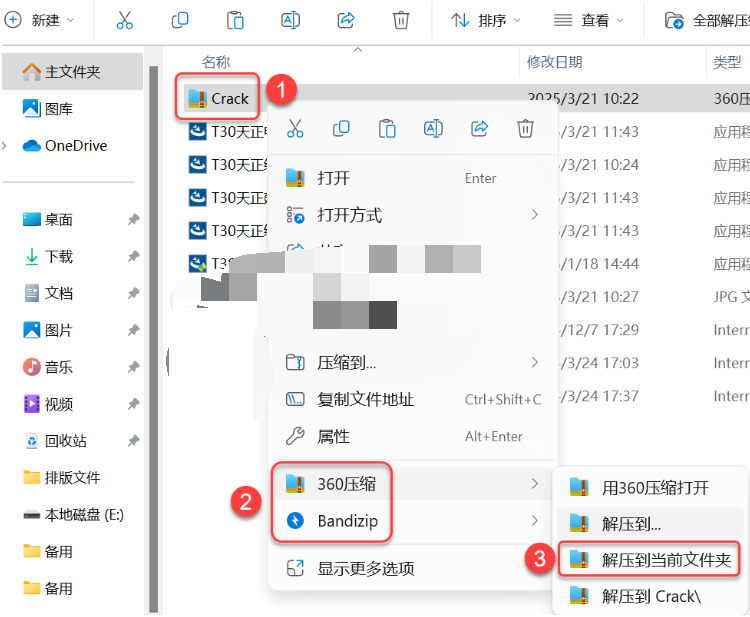Share via context menu share icon
This screenshot has height=617, width=750.
[479, 129]
